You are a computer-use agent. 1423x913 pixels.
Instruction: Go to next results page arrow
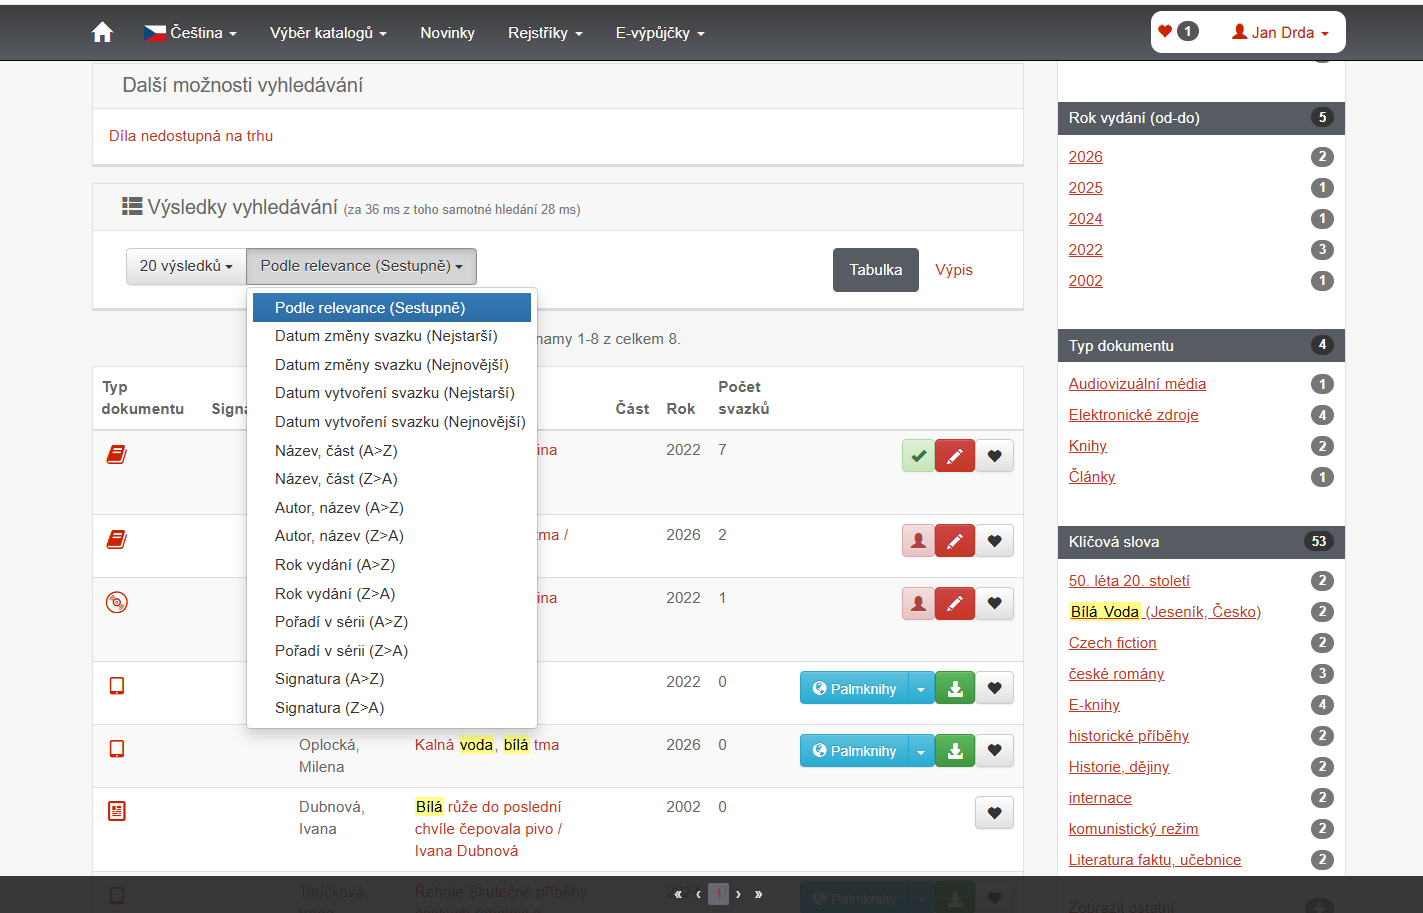[x=738, y=894]
